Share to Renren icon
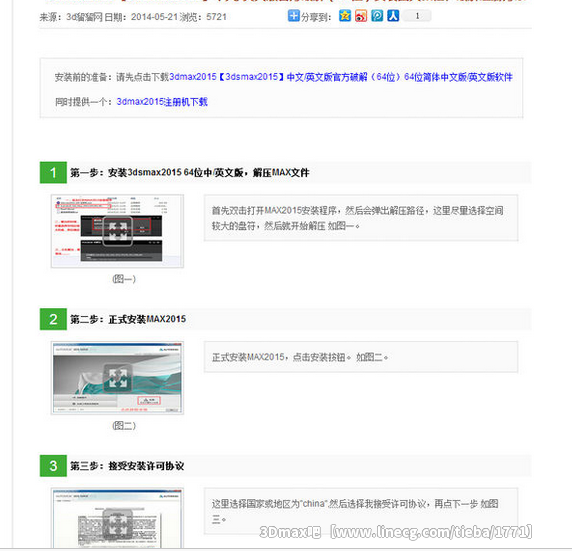Viewport: 572px width, 551px height. coord(393,16)
